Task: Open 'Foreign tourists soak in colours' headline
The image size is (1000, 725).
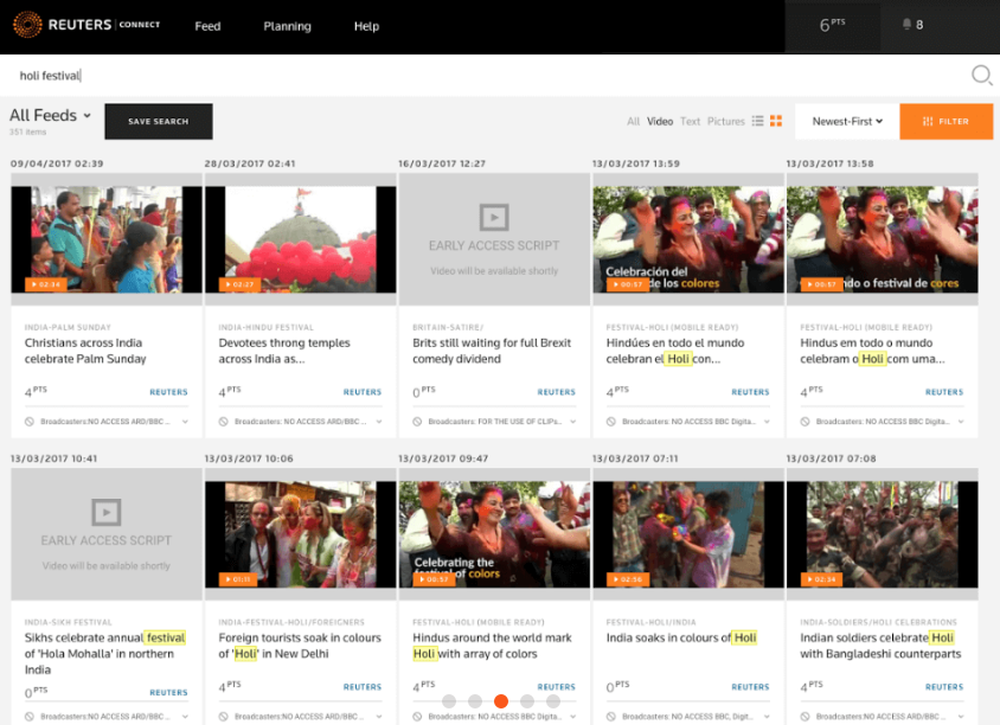Action: pyautogui.click(x=300, y=645)
